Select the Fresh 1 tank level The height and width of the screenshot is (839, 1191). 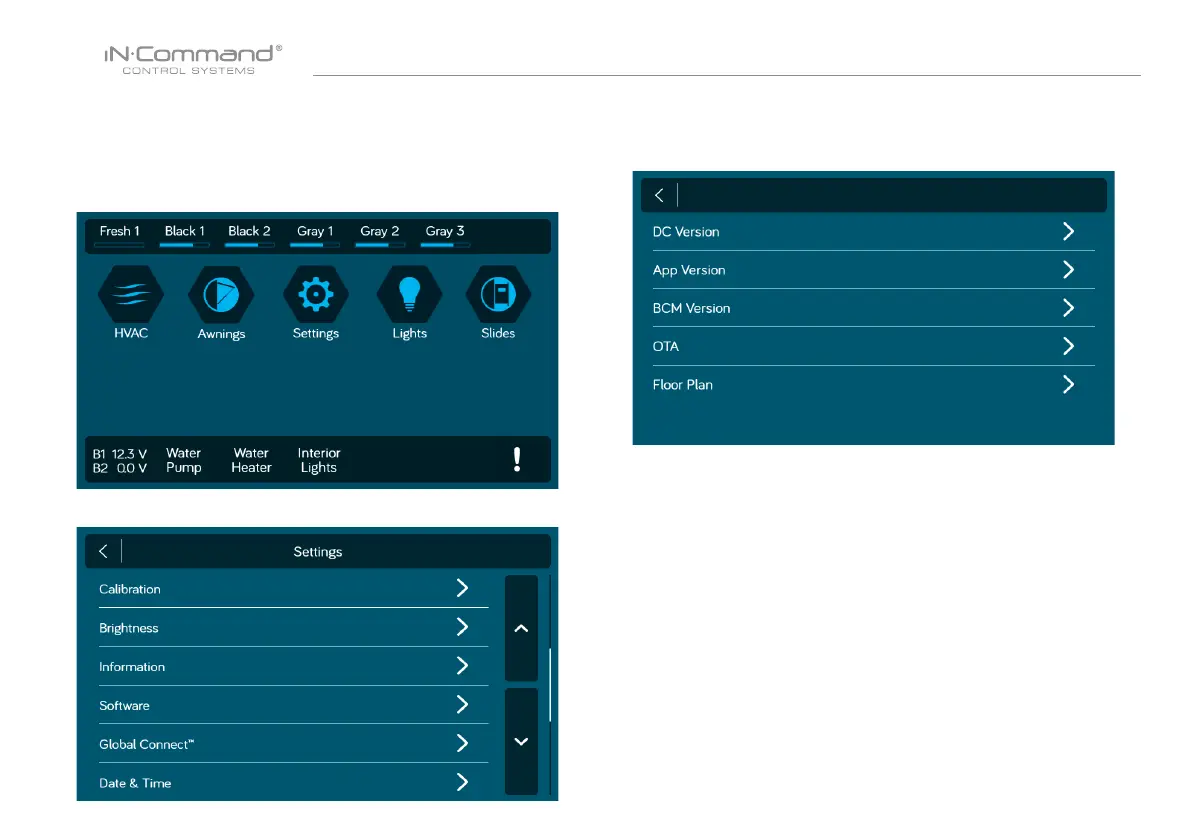click(x=119, y=235)
